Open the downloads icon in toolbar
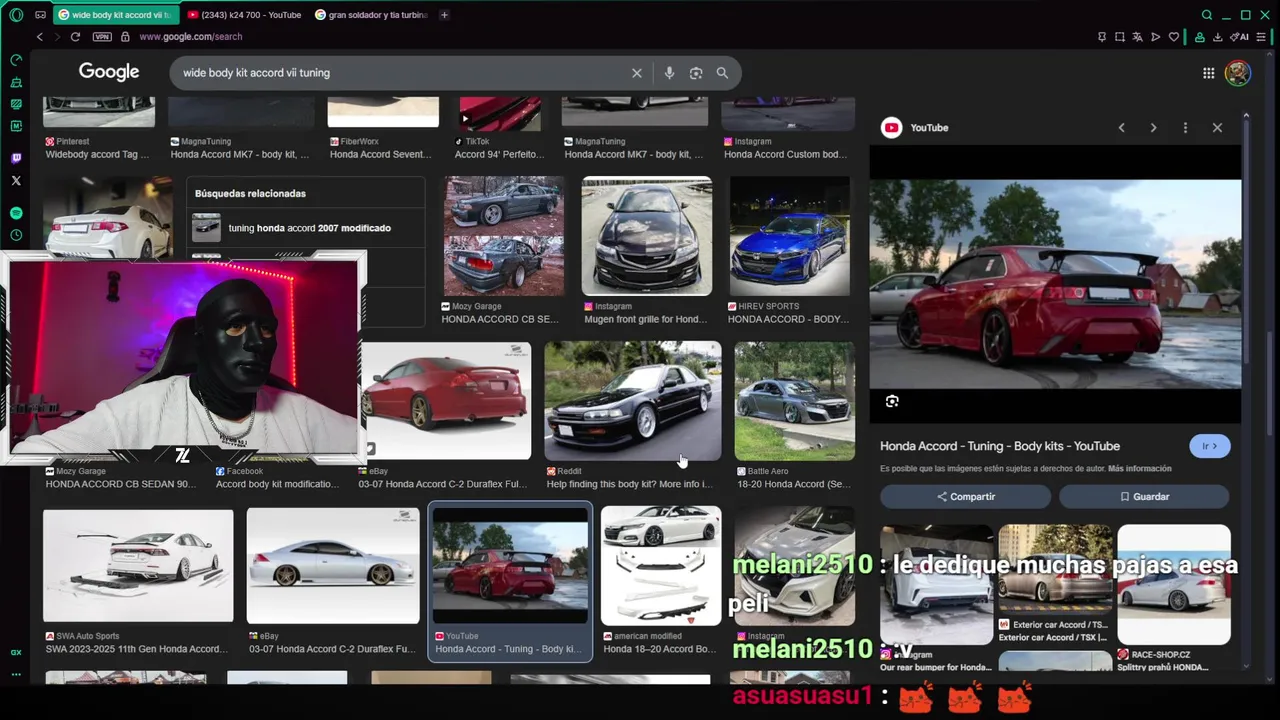The height and width of the screenshot is (720, 1280). pyautogui.click(x=1217, y=37)
